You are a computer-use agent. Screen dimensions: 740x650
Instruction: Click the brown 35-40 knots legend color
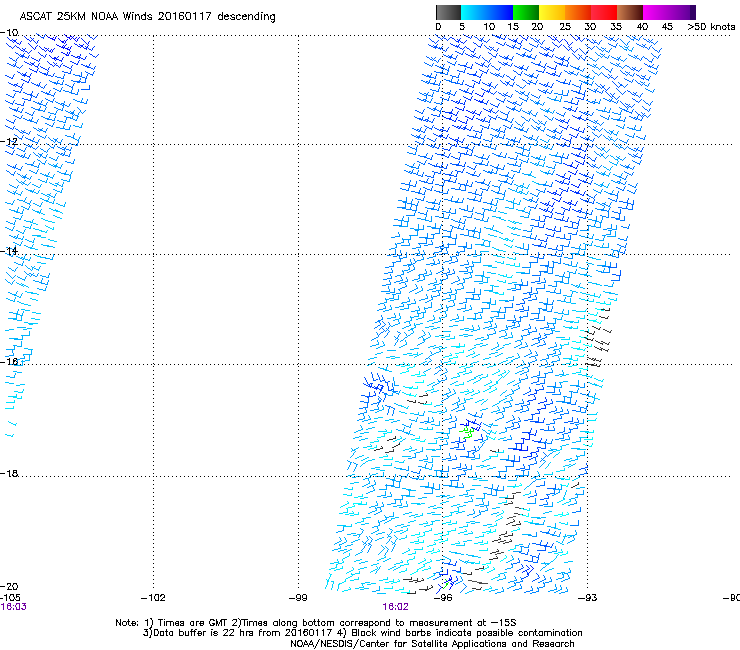point(630,12)
